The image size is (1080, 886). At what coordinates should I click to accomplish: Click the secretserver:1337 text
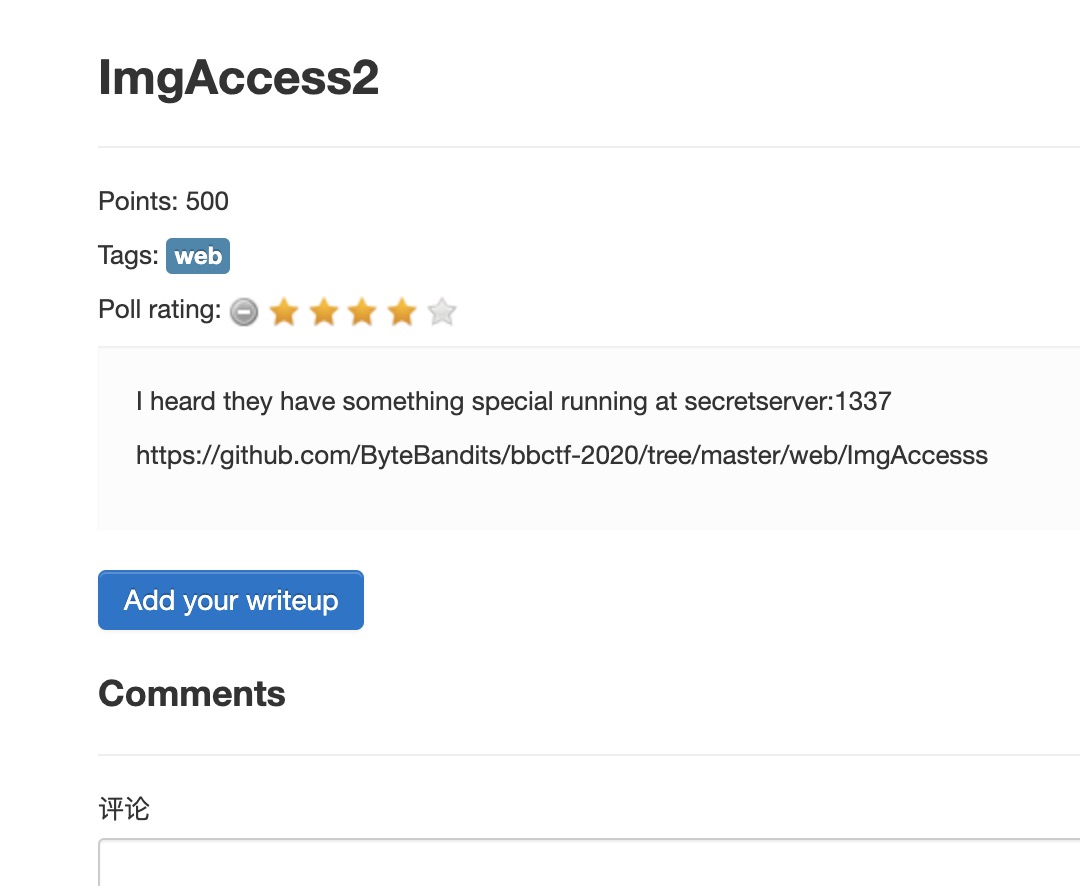(x=787, y=402)
